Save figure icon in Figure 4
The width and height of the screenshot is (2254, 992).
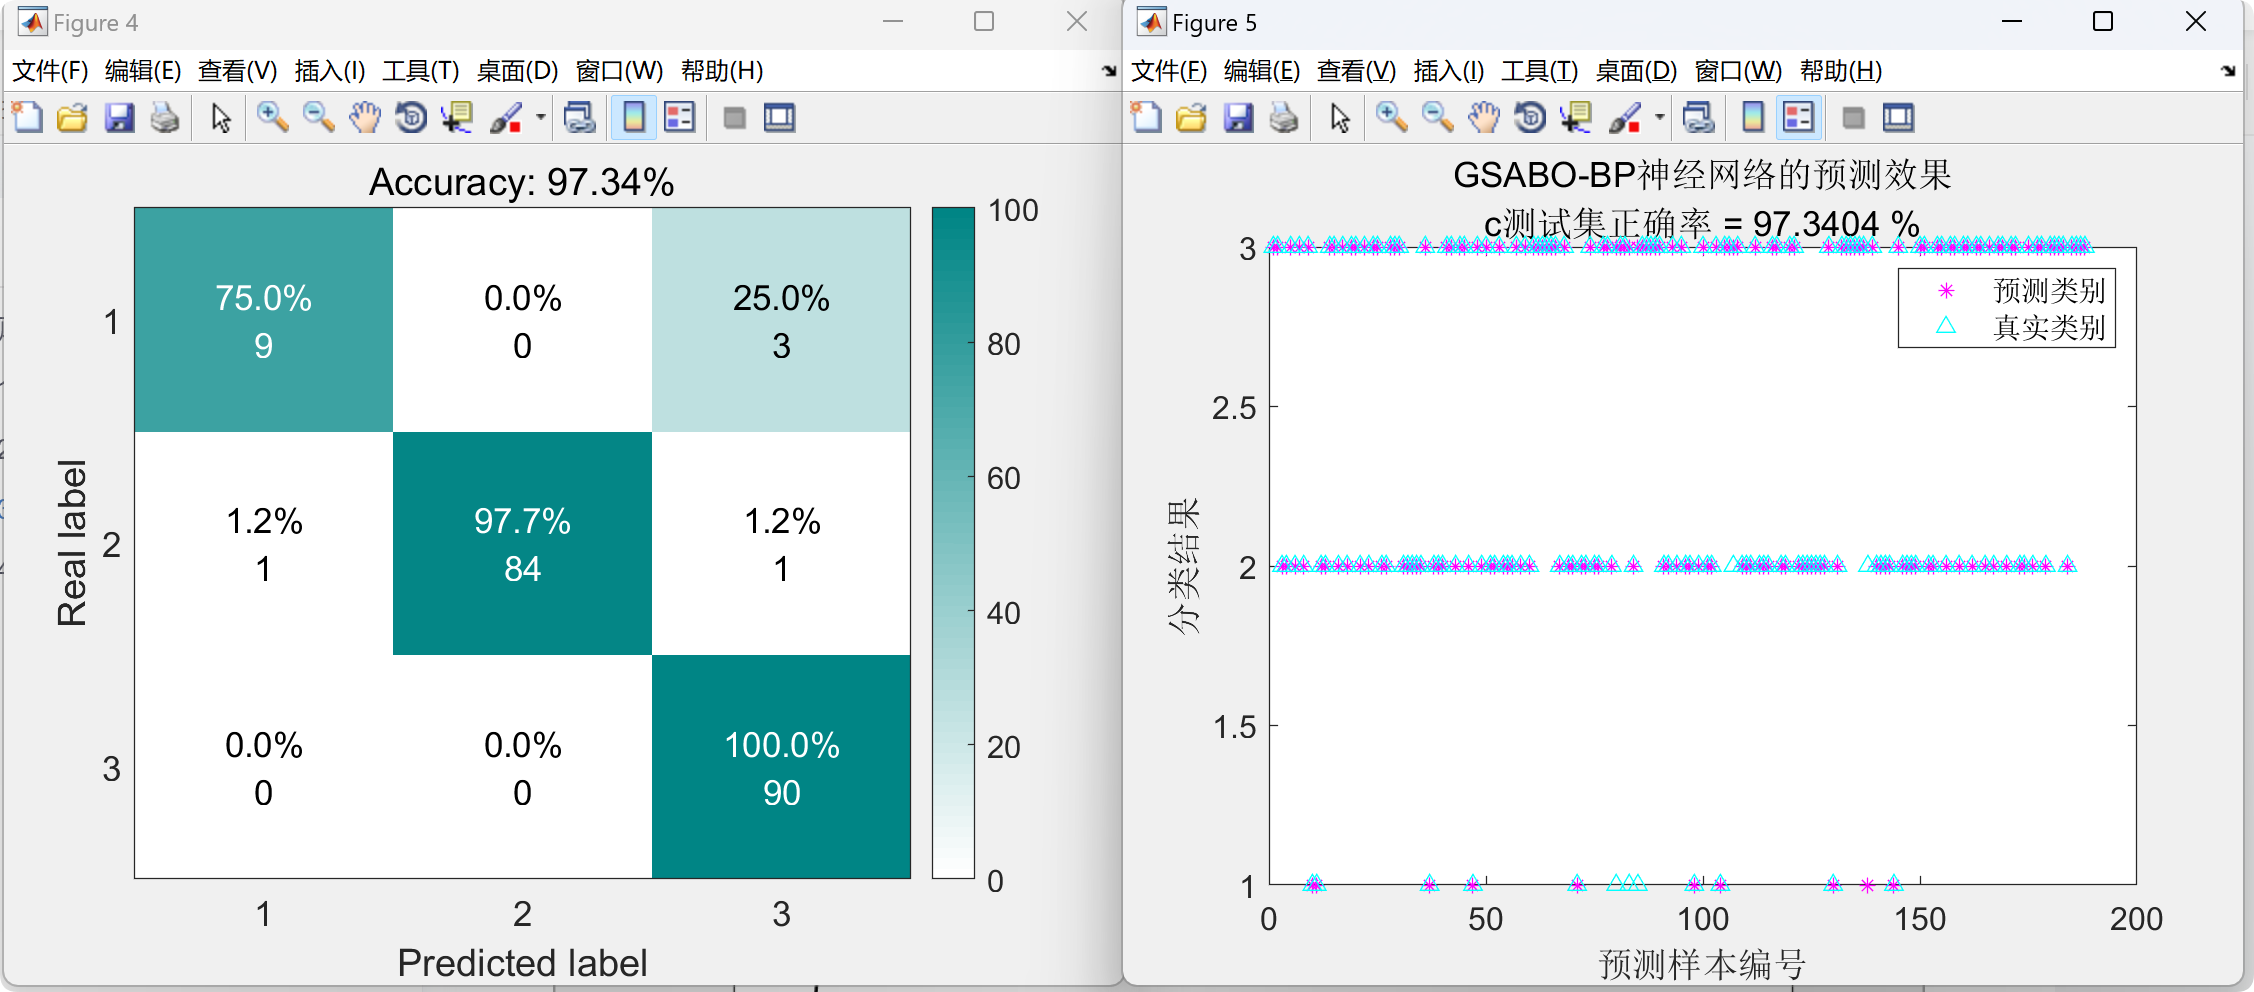click(119, 118)
